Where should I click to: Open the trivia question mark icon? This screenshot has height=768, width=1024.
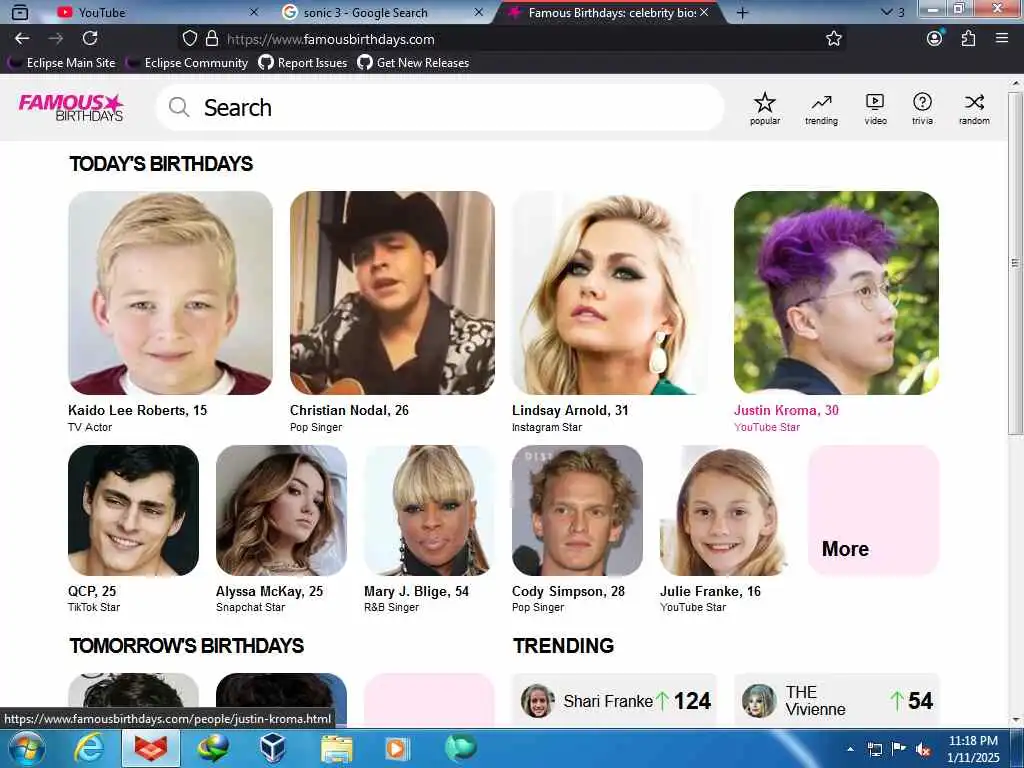[922, 108]
